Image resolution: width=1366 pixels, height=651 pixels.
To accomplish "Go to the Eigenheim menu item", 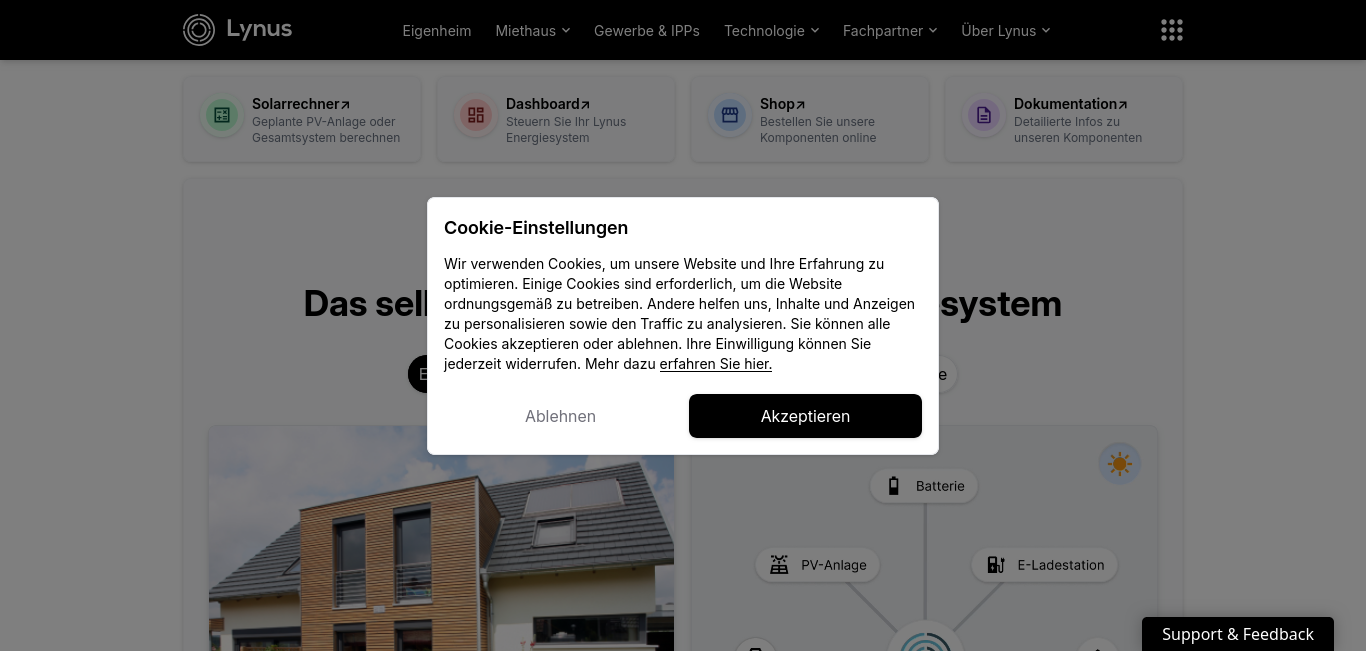I will pyautogui.click(x=437, y=31).
